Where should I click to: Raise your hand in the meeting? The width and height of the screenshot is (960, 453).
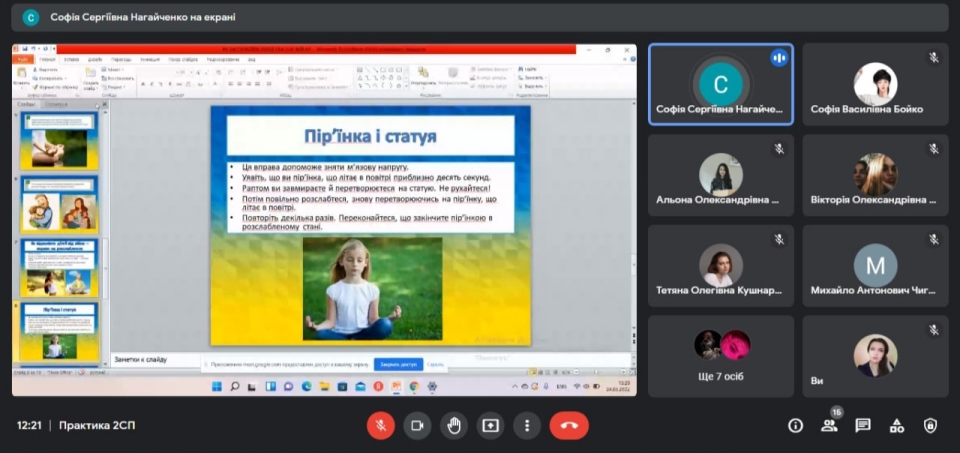454,425
